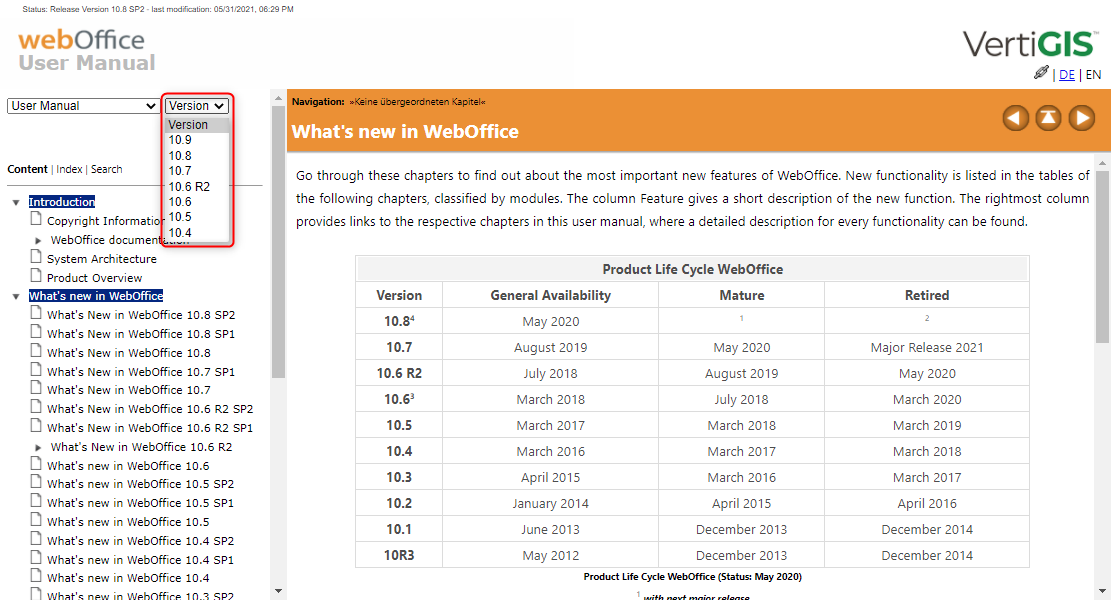Switch to the Search tab

[106, 169]
